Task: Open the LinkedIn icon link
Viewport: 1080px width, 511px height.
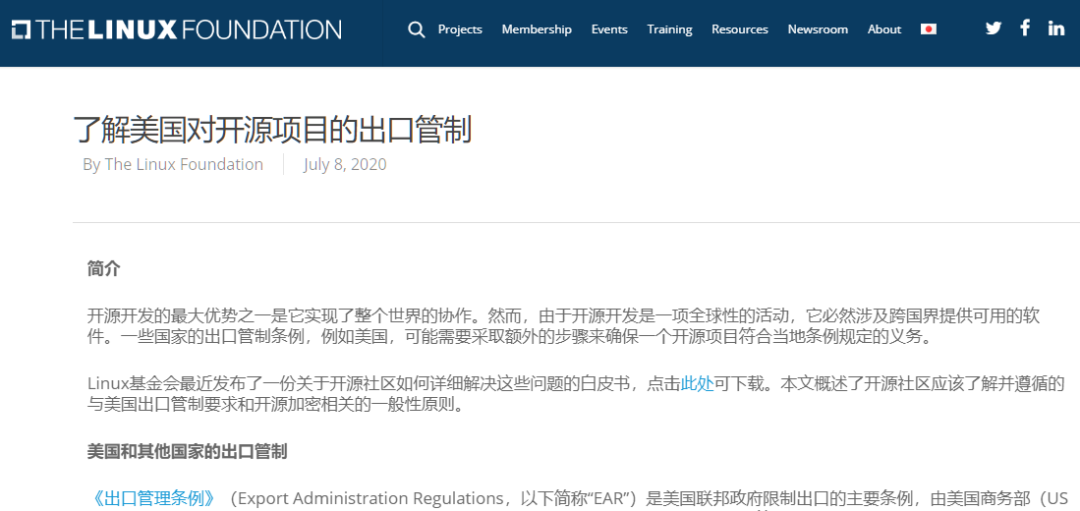Action: tap(1057, 29)
